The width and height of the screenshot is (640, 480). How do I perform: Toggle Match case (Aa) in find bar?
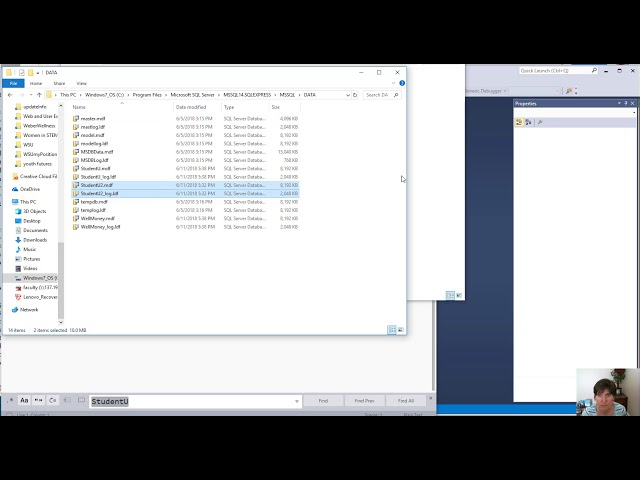point(24,400)
